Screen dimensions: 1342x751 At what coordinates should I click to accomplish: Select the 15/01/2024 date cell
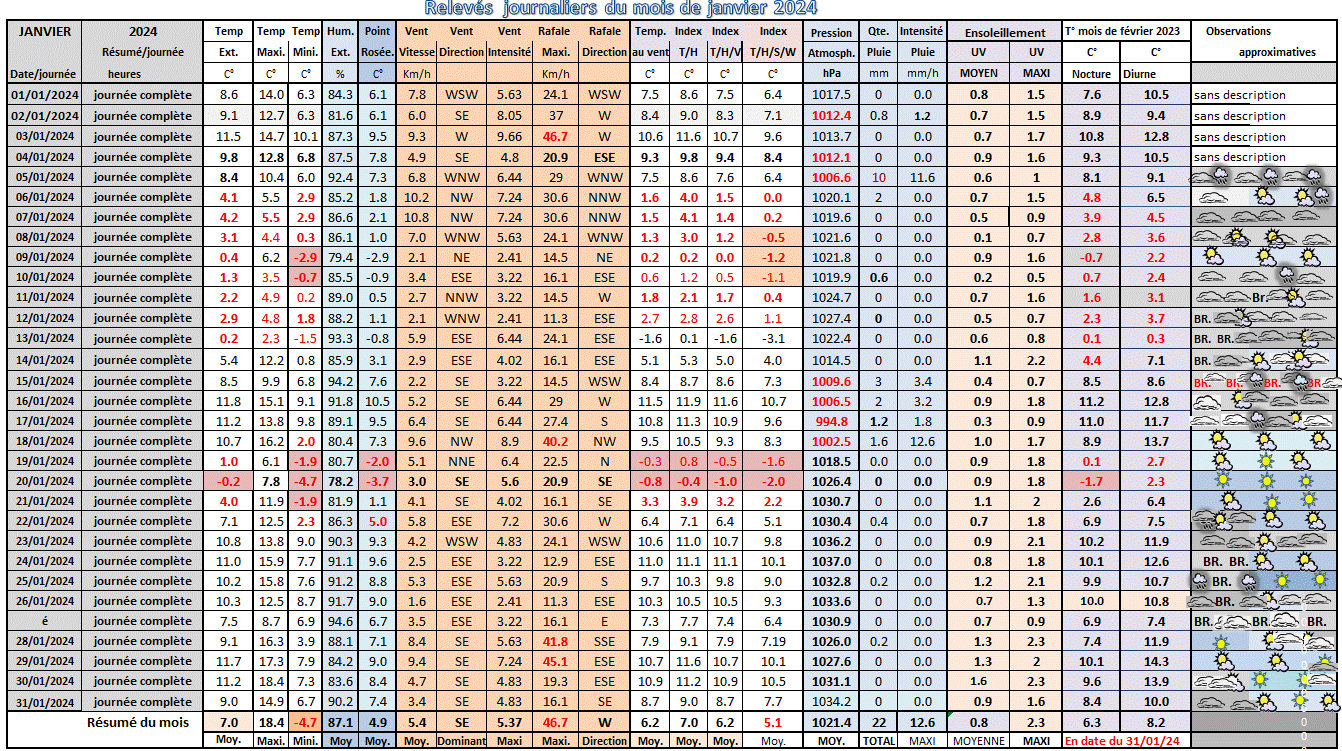tap(43, 380)
